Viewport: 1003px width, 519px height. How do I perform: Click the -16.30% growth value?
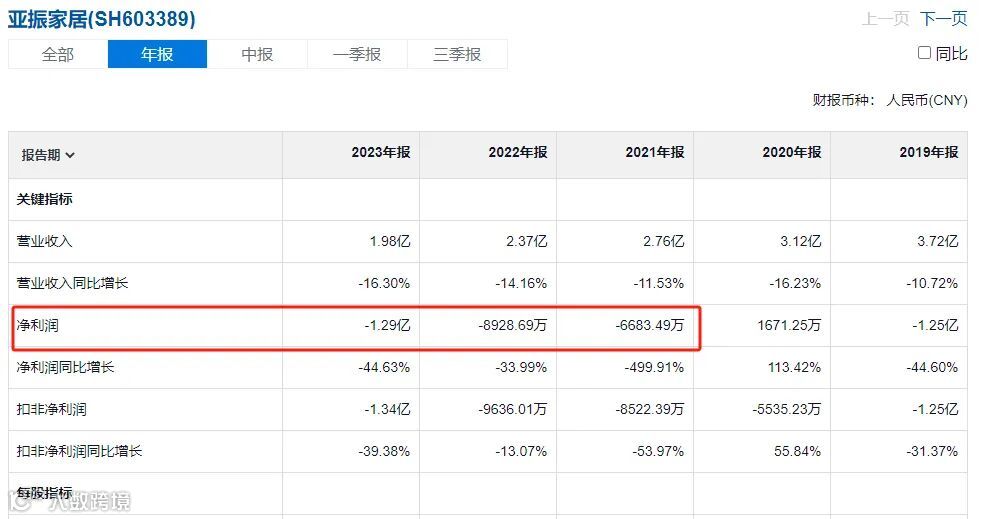(384, 283)
